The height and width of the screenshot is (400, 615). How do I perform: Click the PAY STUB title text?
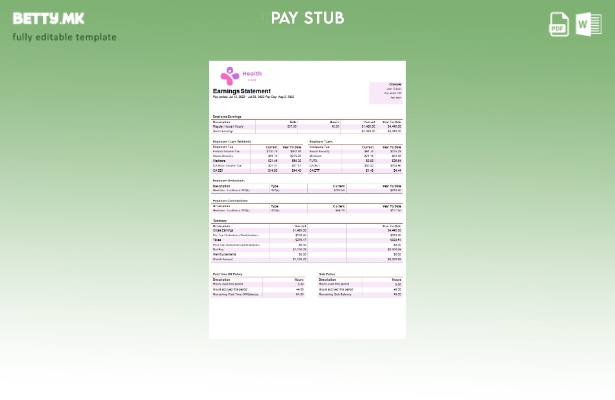[307, 18]
